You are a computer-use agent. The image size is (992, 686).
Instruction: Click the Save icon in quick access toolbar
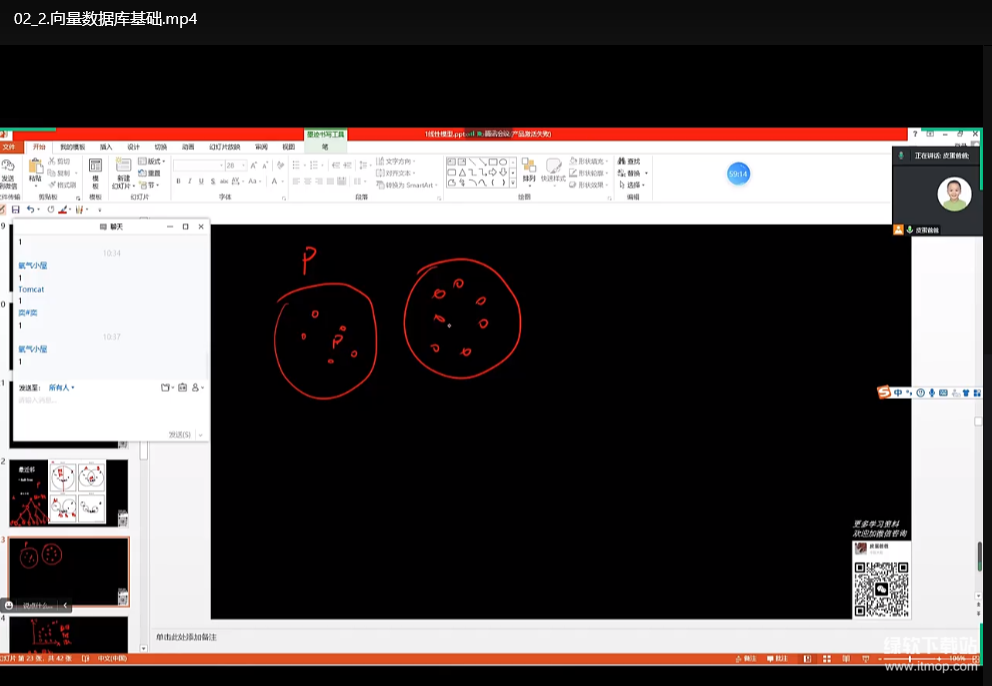(15, 209)
